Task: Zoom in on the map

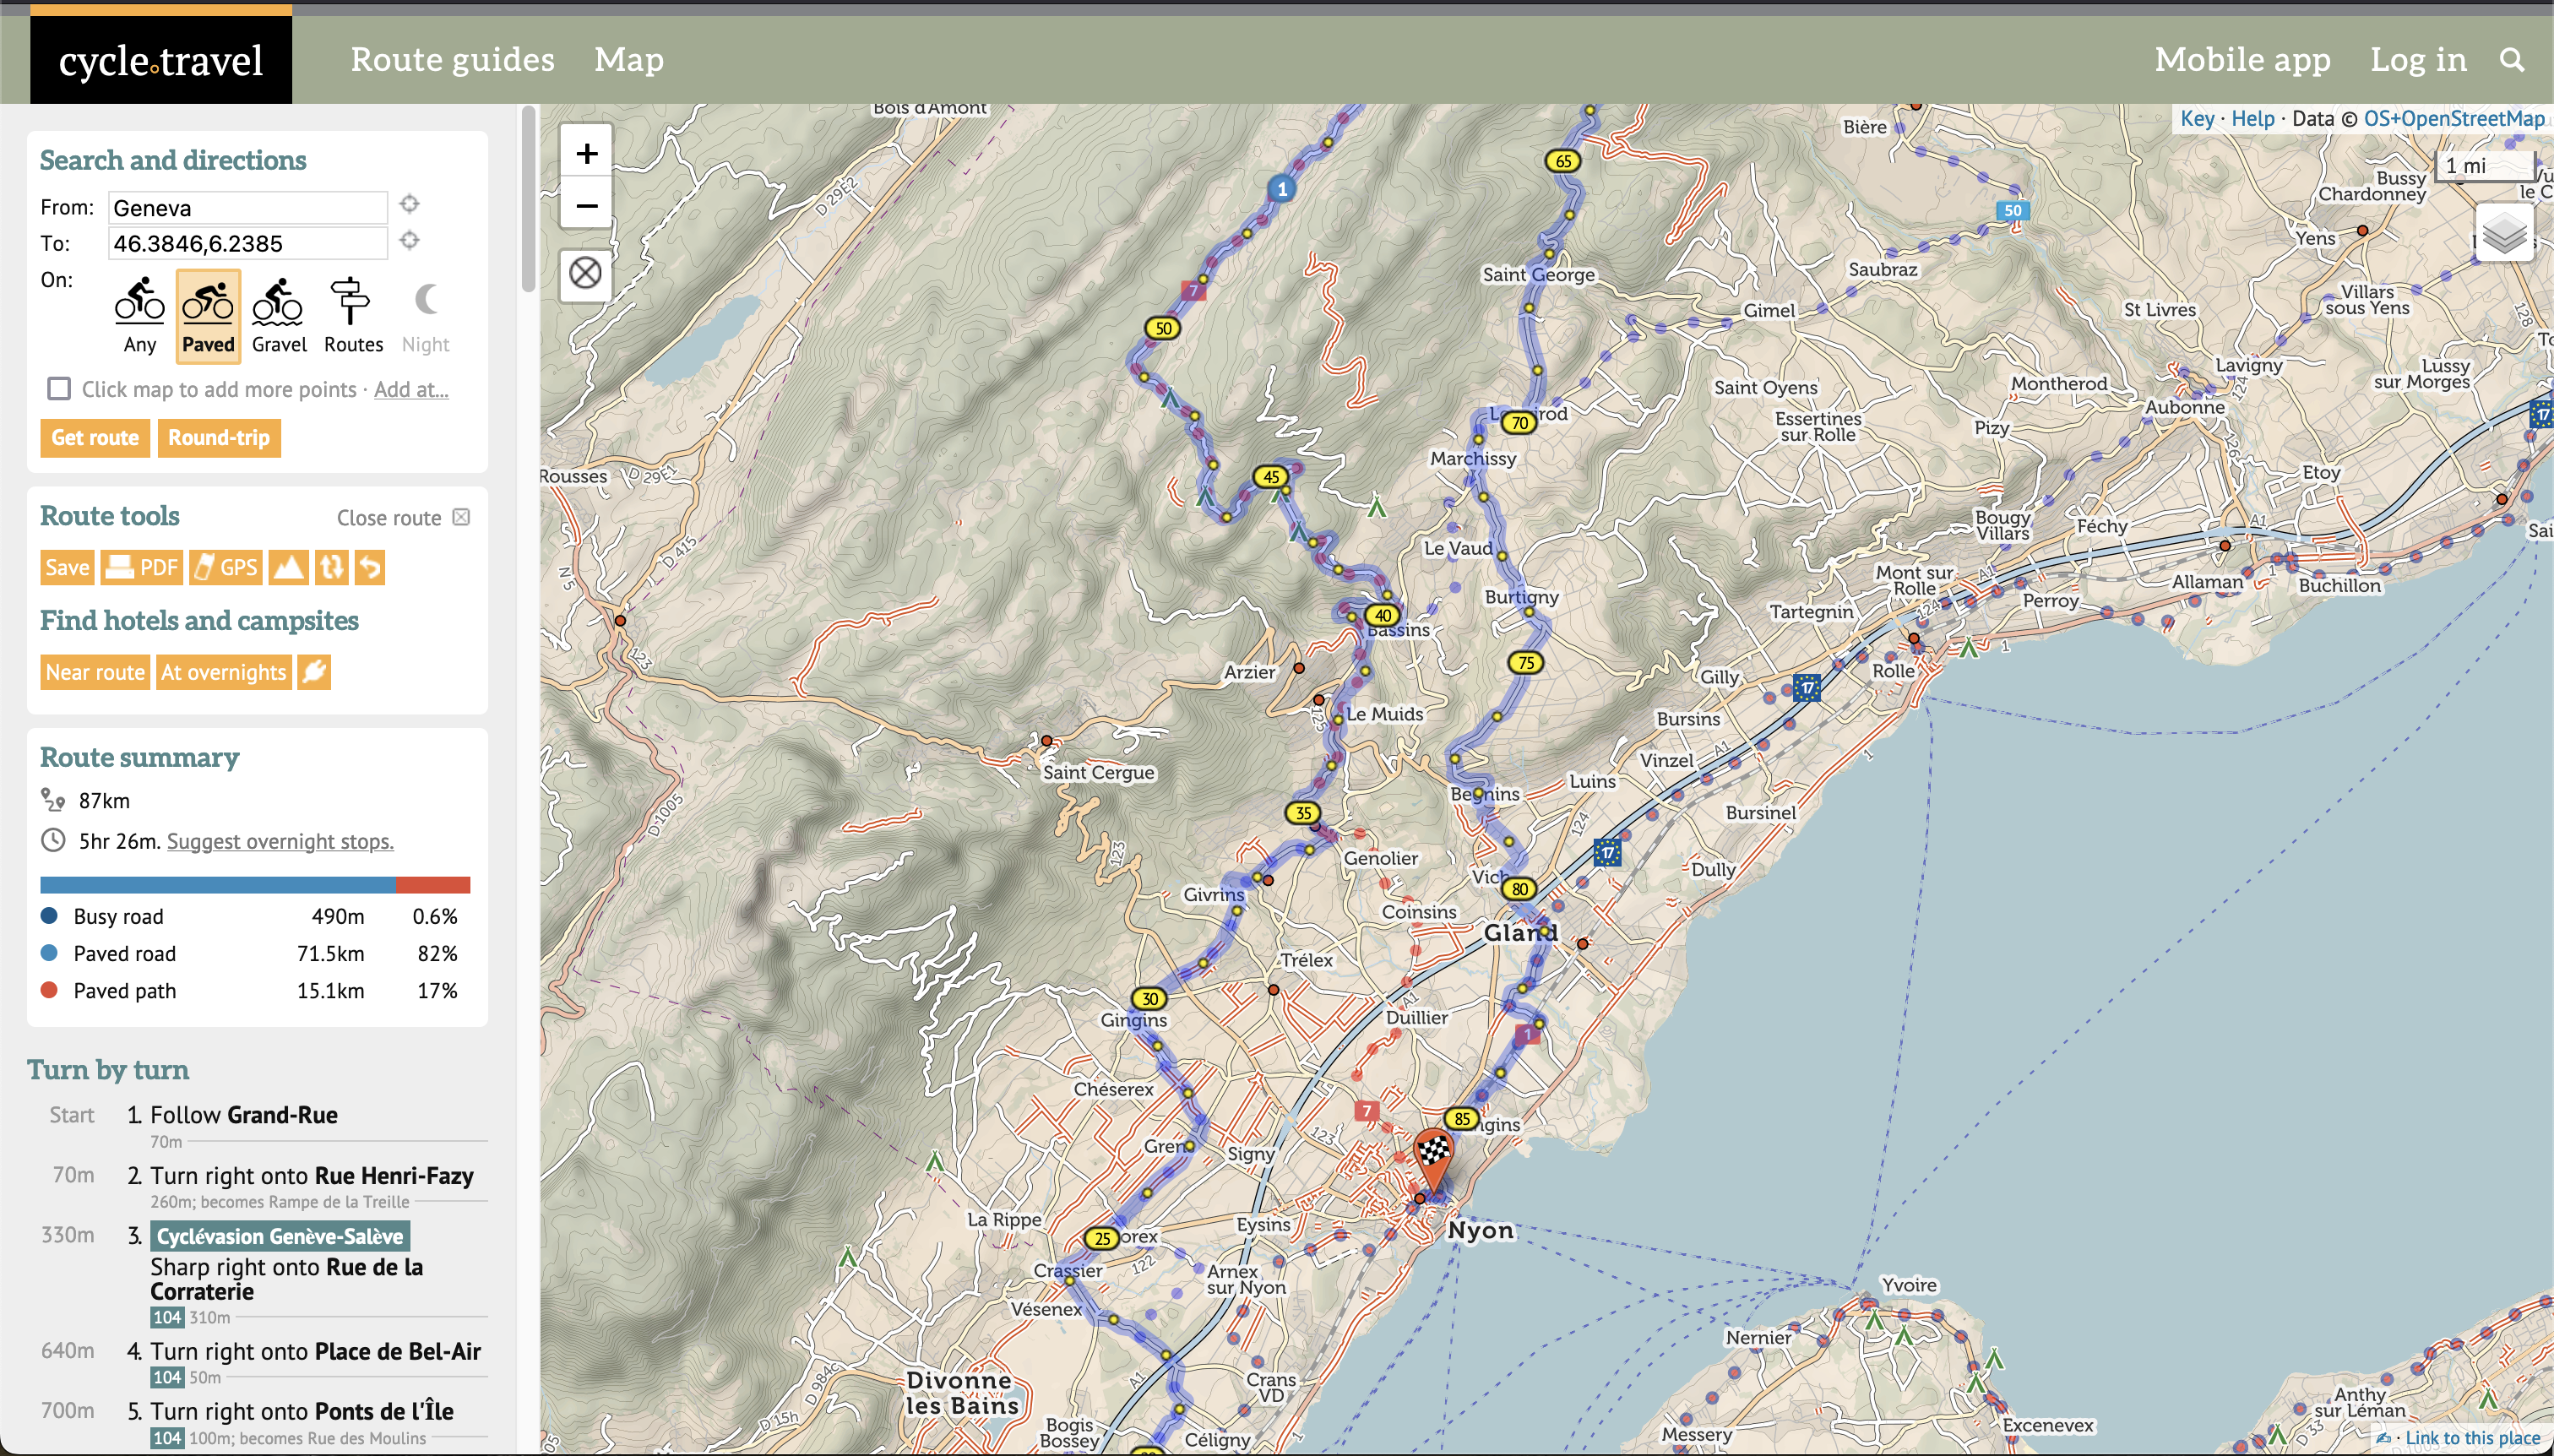Action: tap(587, 154)
